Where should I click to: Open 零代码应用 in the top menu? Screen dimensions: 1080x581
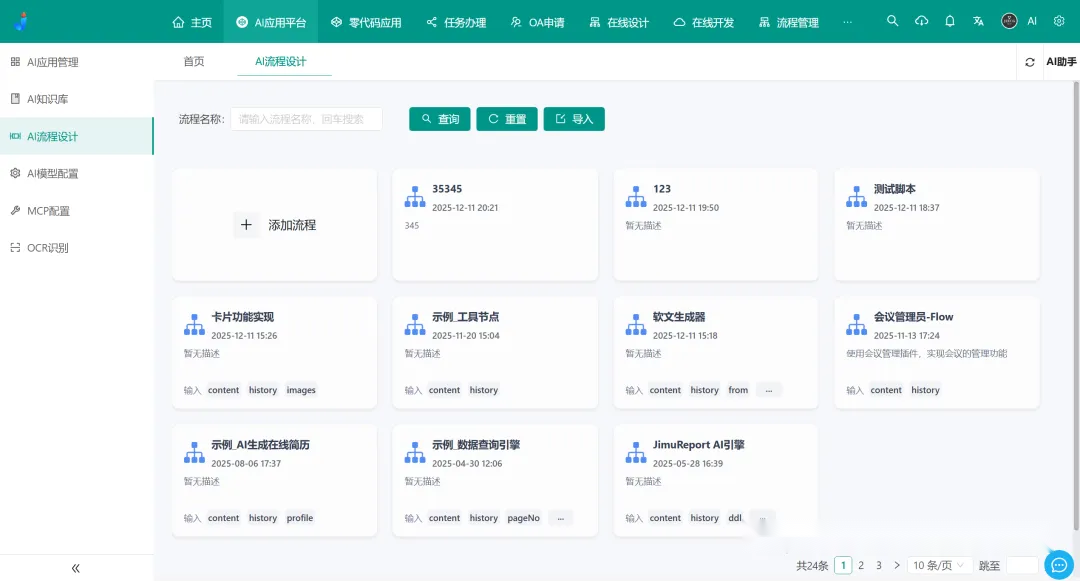[x=367, y=22]
